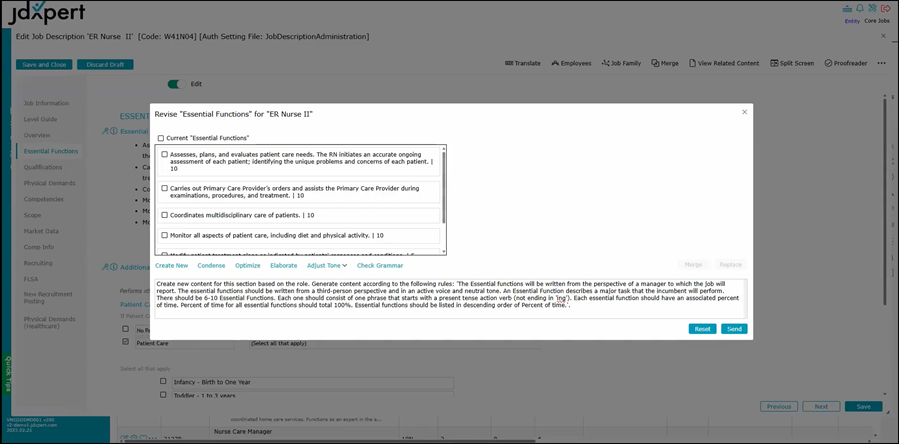The height and width of the screenshot is (444, 899).
Task: Choose the Check Grammar option
Action: pos(380,266)
